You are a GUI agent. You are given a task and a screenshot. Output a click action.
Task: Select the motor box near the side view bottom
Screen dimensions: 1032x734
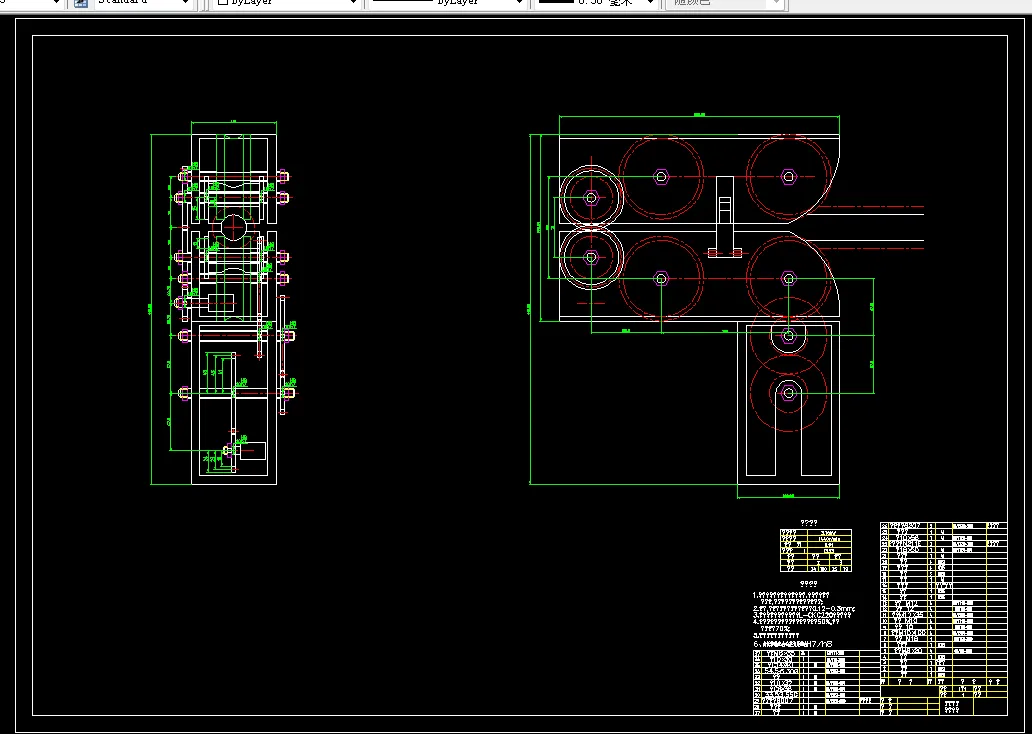(x=253, y=450)
